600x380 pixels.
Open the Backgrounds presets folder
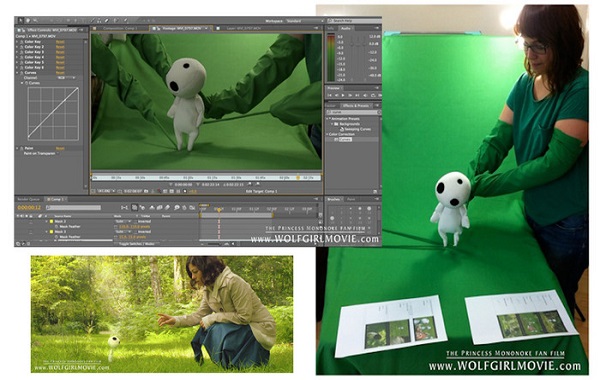click(x=349, y=124)
